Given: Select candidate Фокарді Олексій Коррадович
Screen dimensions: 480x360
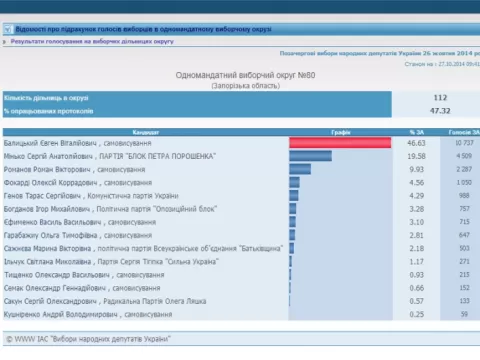Looking at the screenshot, I should pos(50,183).
